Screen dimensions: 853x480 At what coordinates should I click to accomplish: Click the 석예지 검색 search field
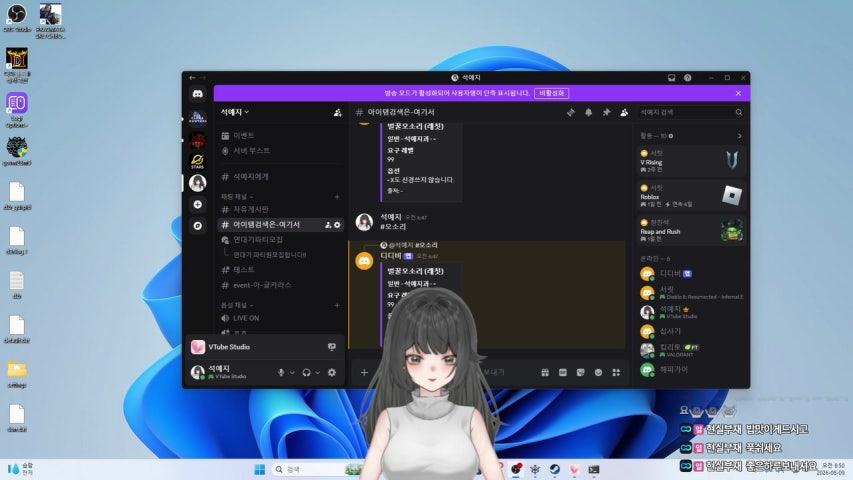(x=691, y=113)
